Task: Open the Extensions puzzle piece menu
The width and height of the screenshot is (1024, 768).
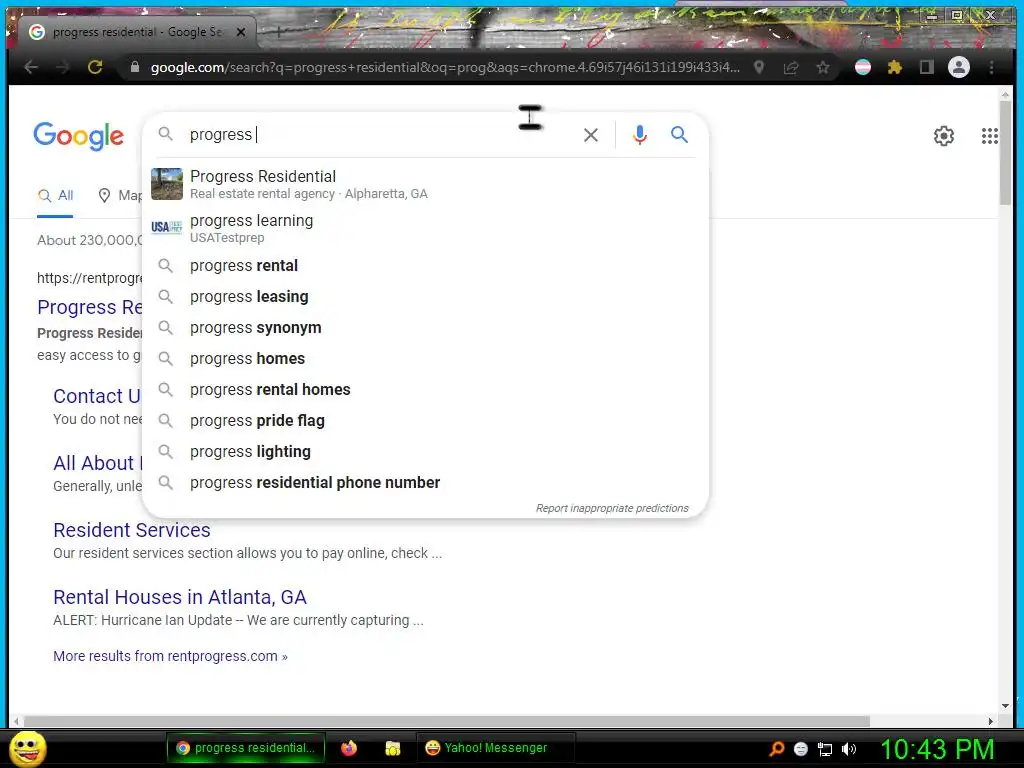Action: click(x=895, y=67)
